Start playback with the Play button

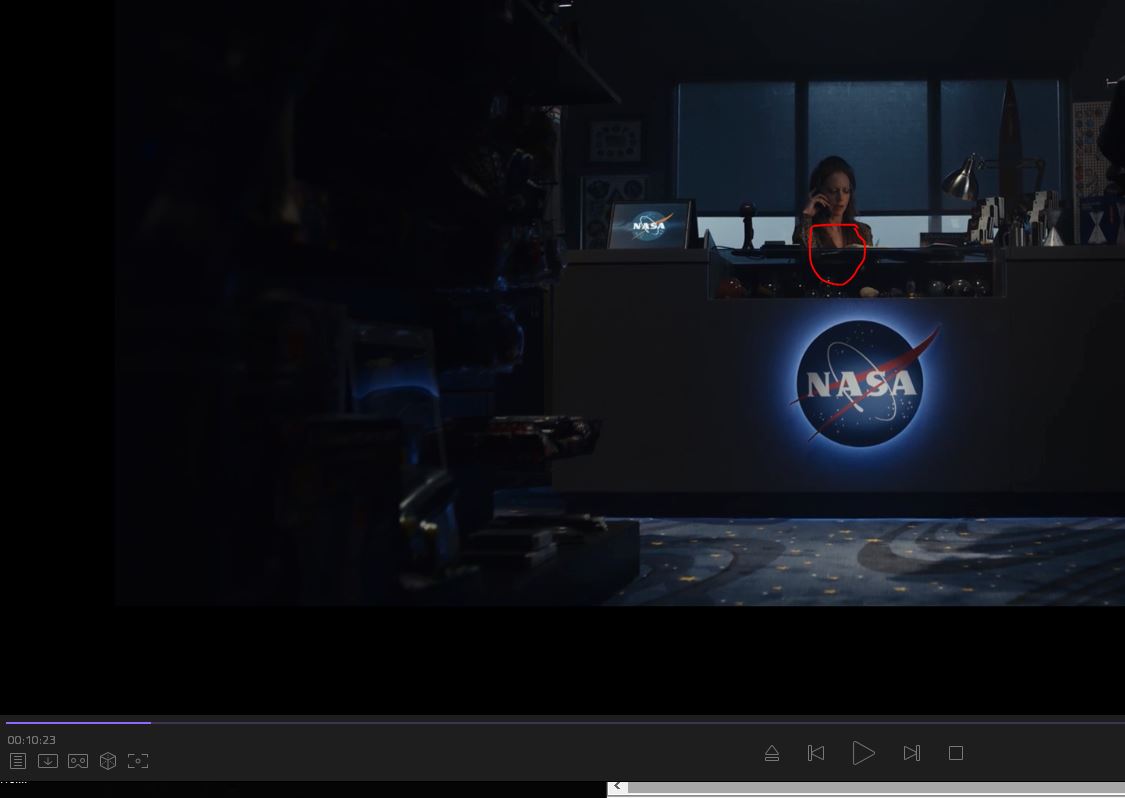(863, 753)
